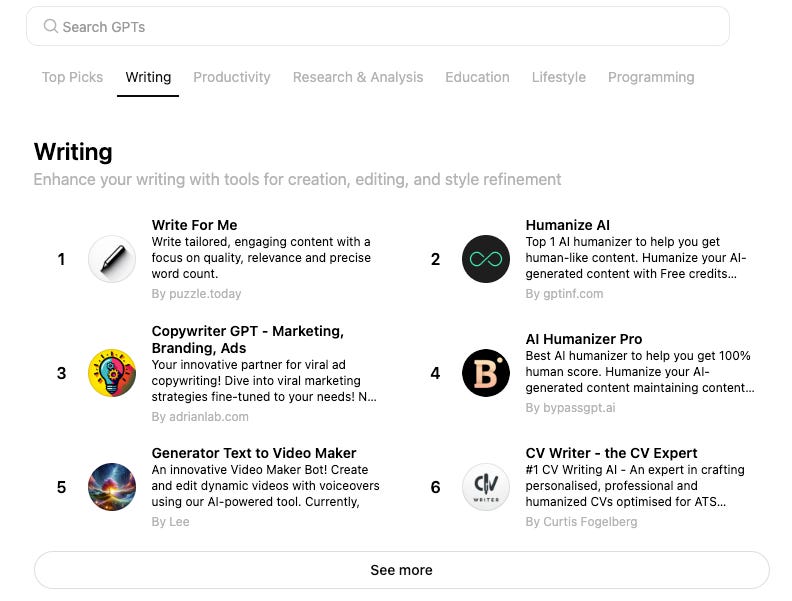
Task: Click the Copywriter GPT description text
Action: [x=264, y=381]
